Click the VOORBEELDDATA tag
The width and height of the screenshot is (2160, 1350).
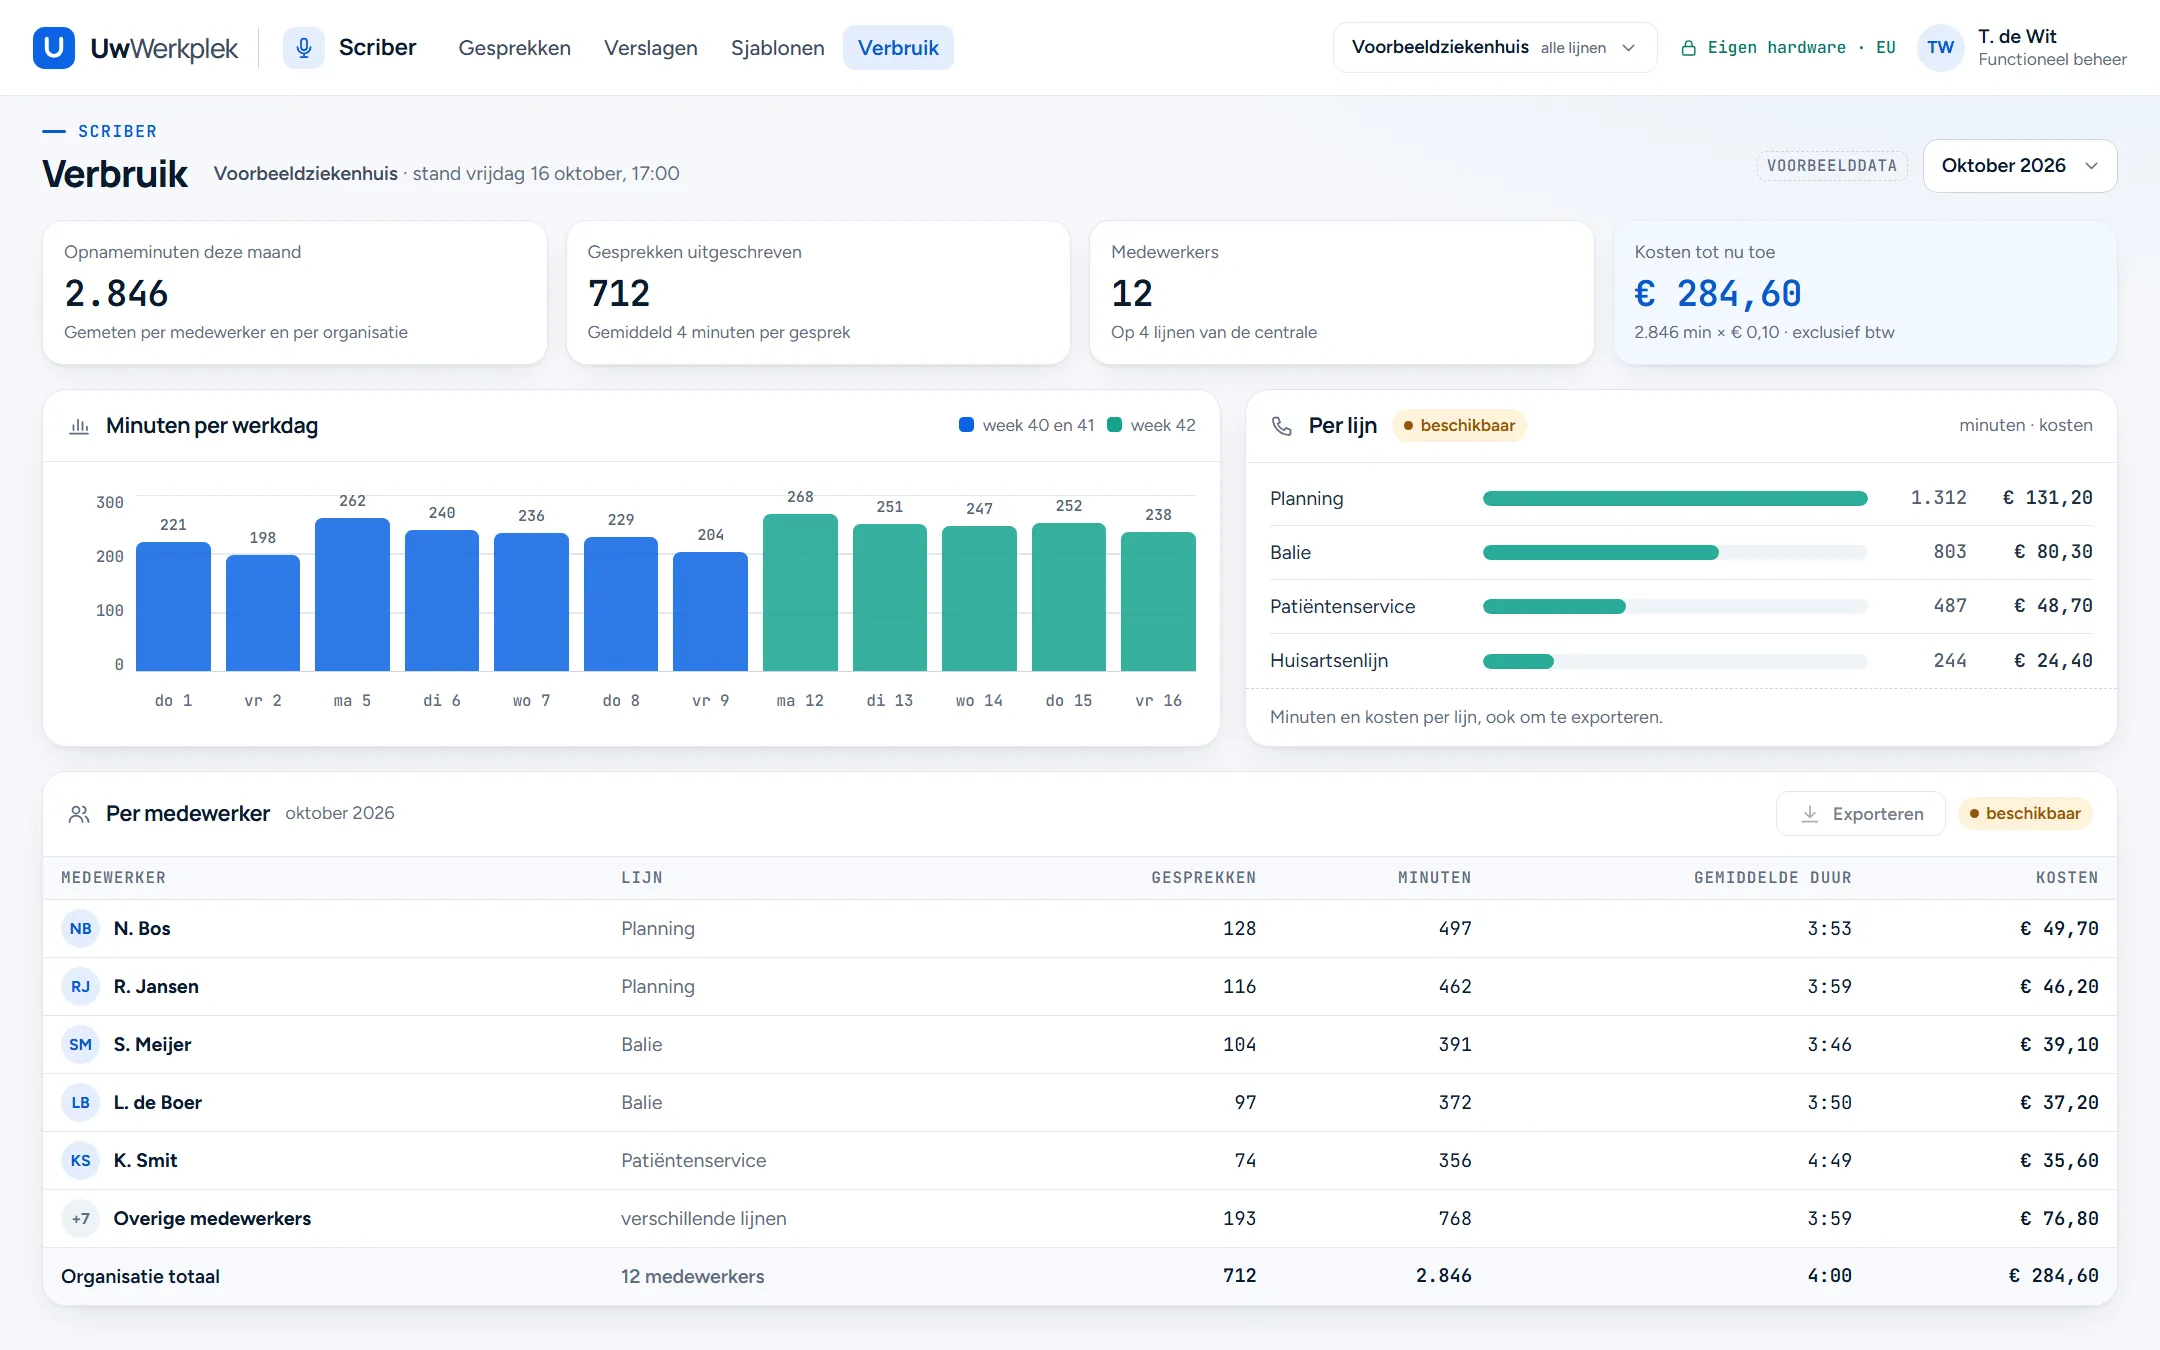pos(1832,166)
